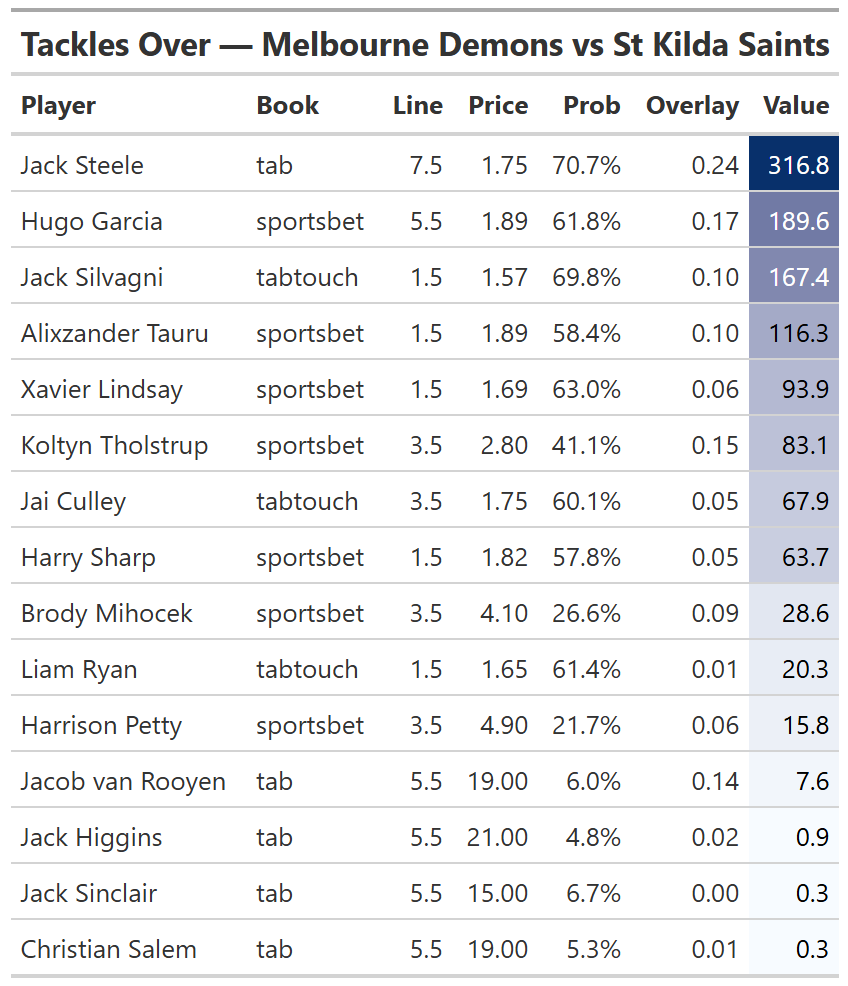The image size is (848, 986).
Task: Click the Price column header
Action: tap(498, 106)
